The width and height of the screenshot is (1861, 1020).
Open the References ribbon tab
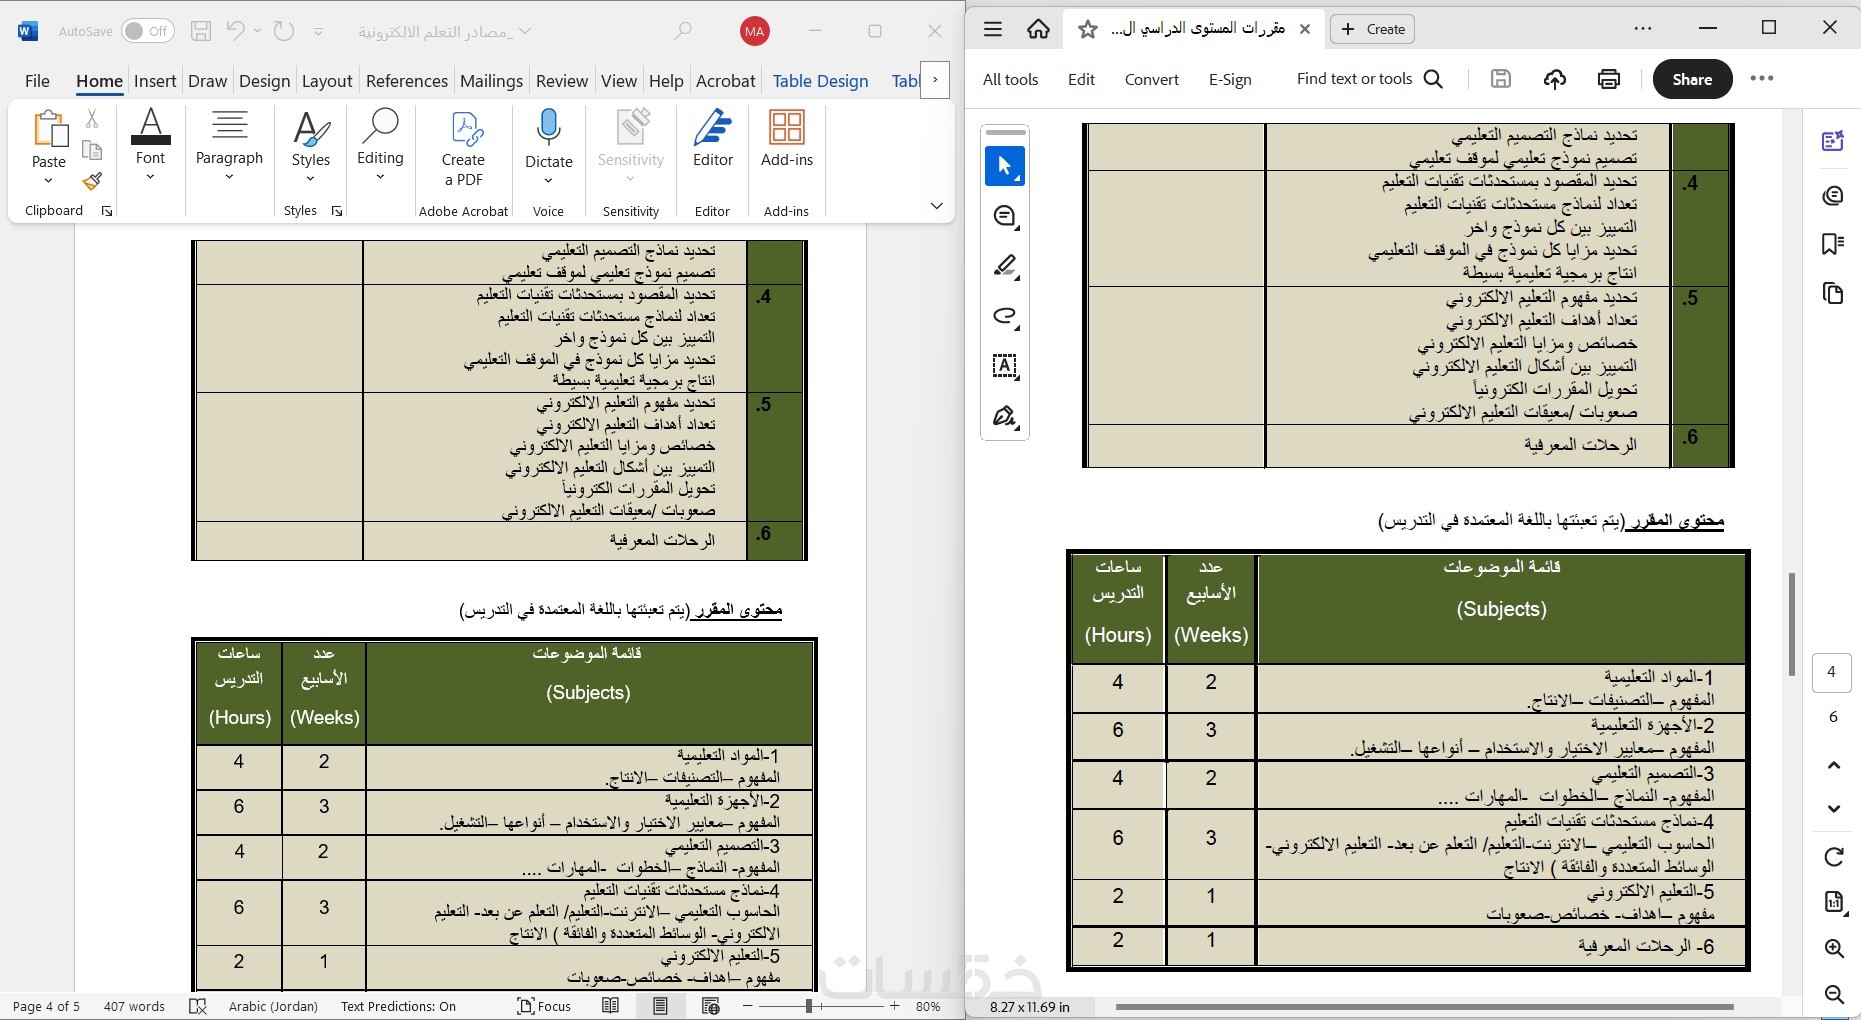click(407, 81)
